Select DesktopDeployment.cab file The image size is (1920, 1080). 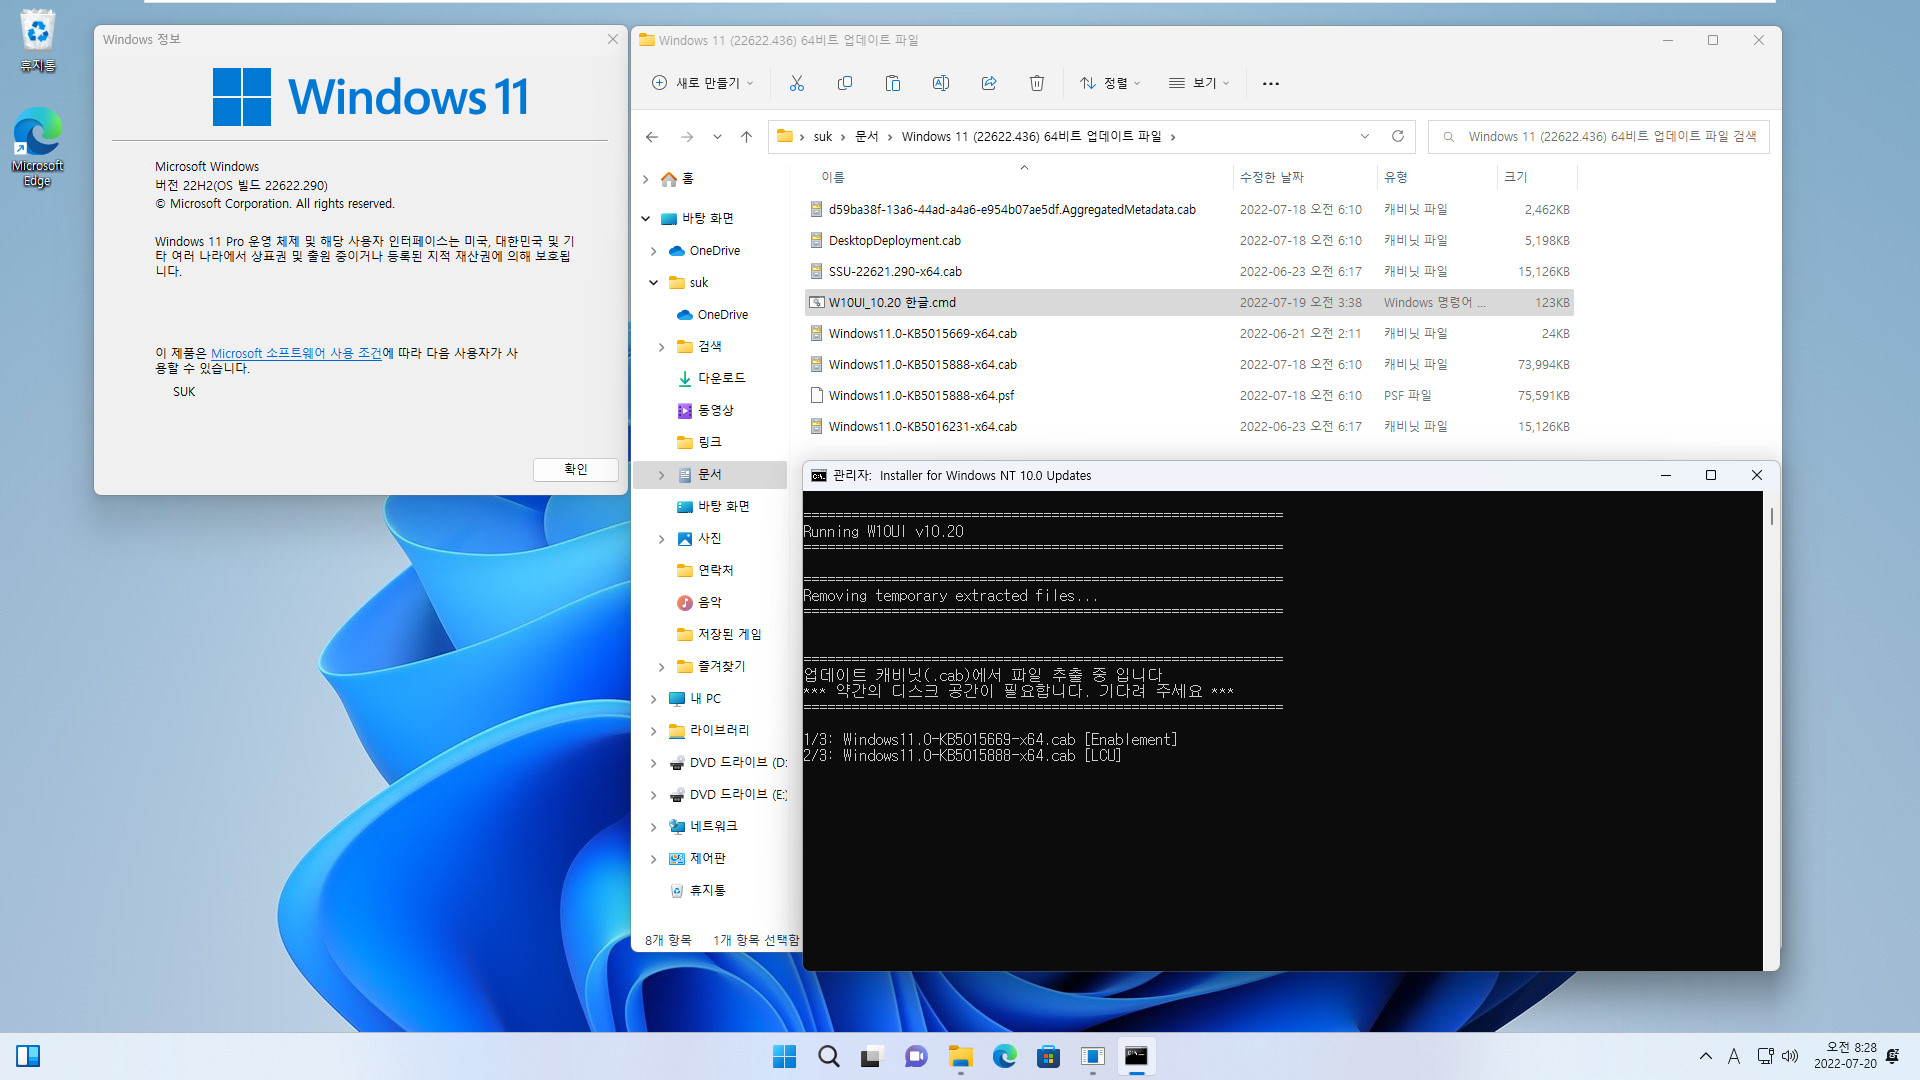[x=1191, y=241]
